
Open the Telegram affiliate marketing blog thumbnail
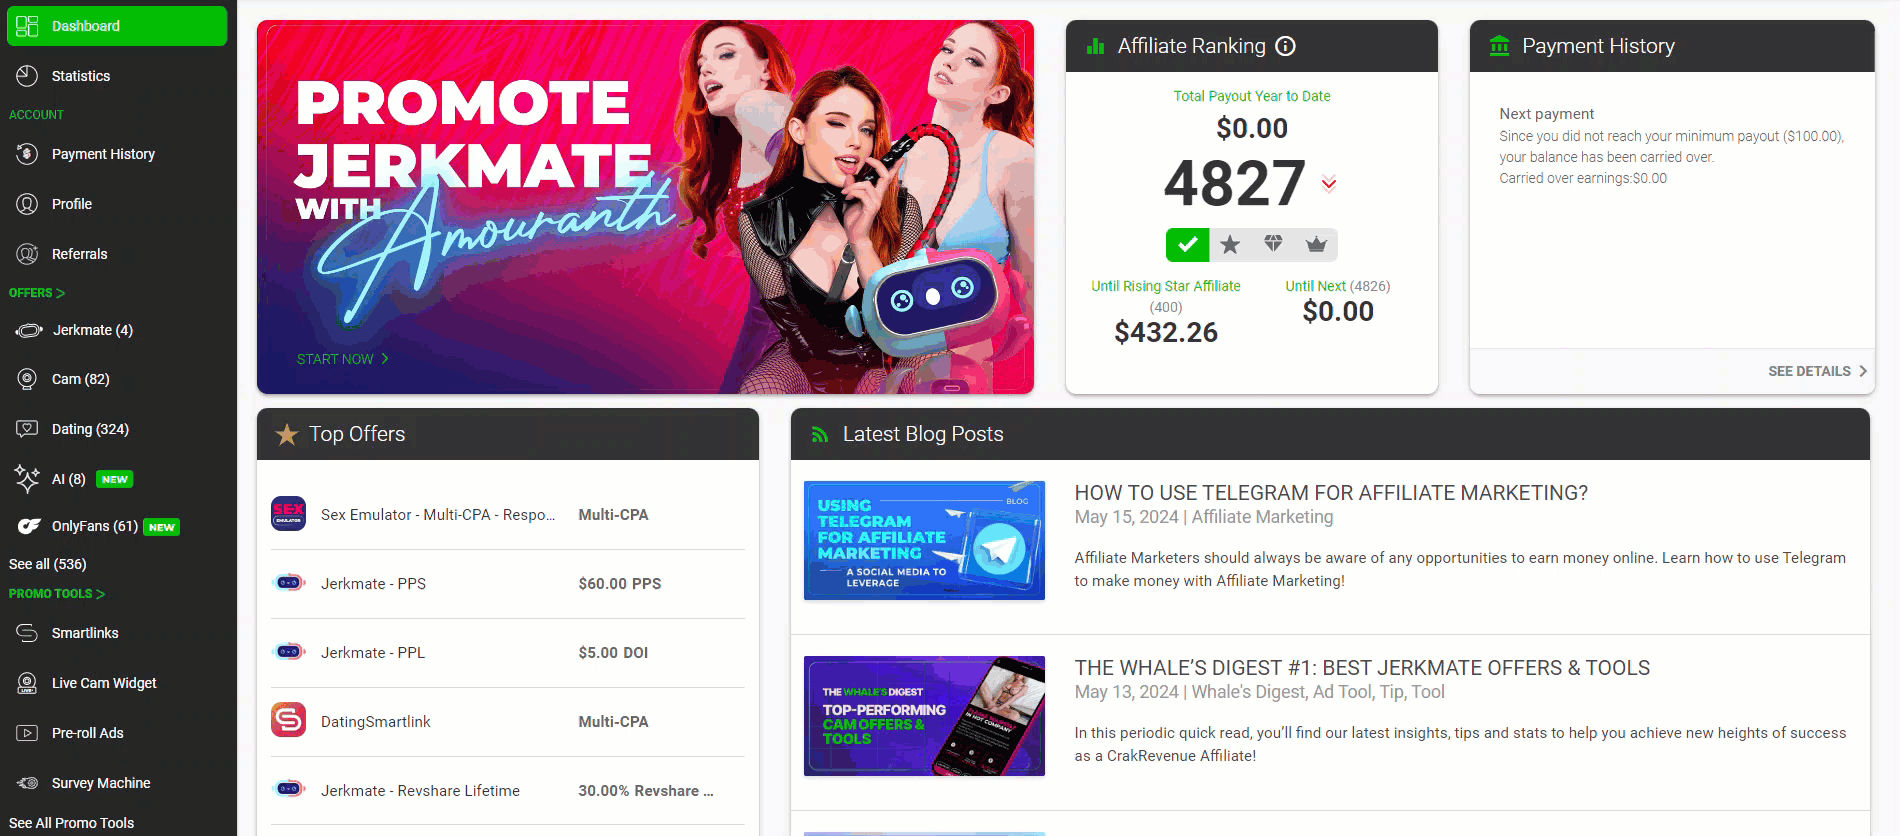[924, 540]
